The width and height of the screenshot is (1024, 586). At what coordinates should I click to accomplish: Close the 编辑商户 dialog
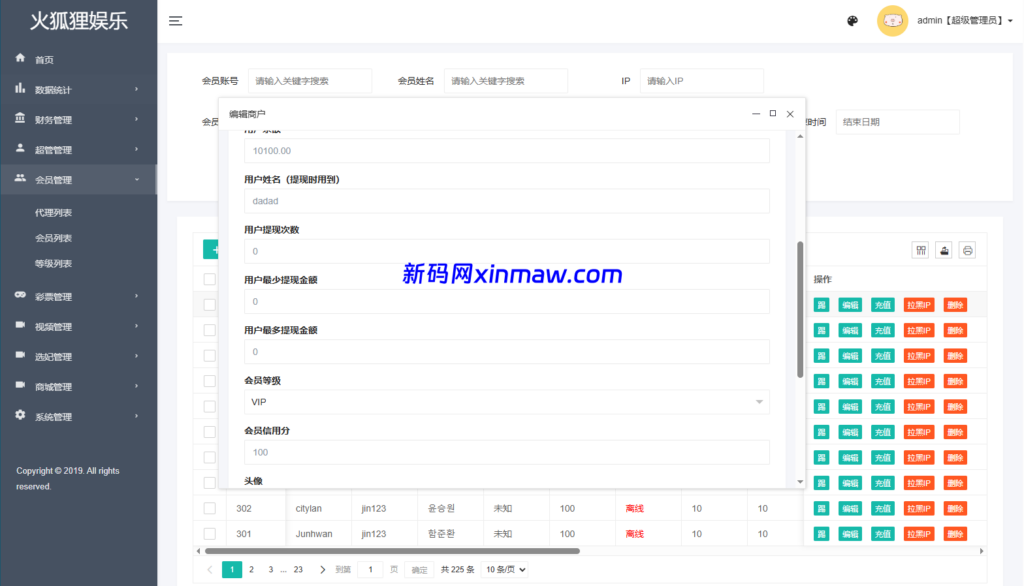[x=790, y=114]
